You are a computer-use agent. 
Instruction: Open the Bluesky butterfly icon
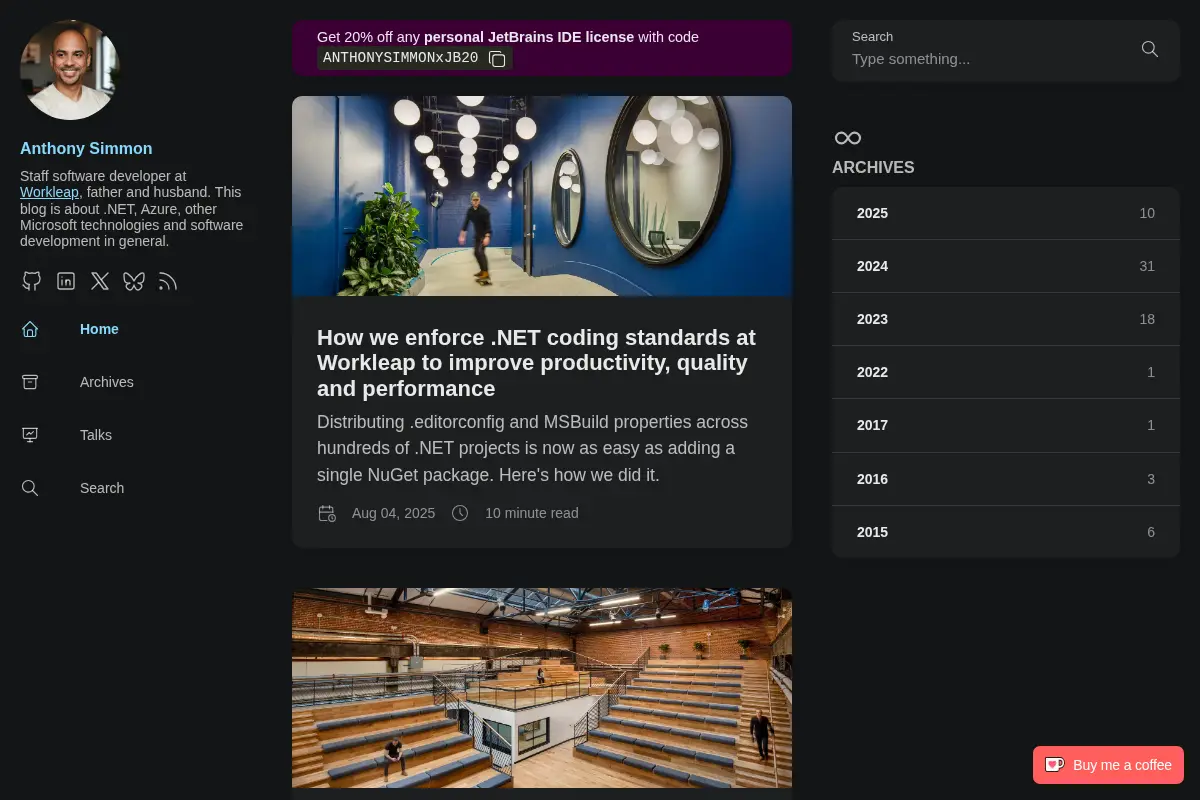tap(134, 281)
